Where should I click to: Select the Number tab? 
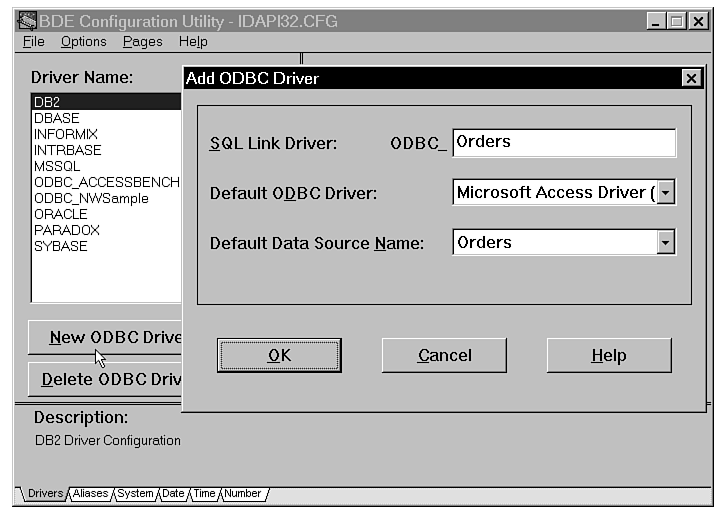pos(242,494)
